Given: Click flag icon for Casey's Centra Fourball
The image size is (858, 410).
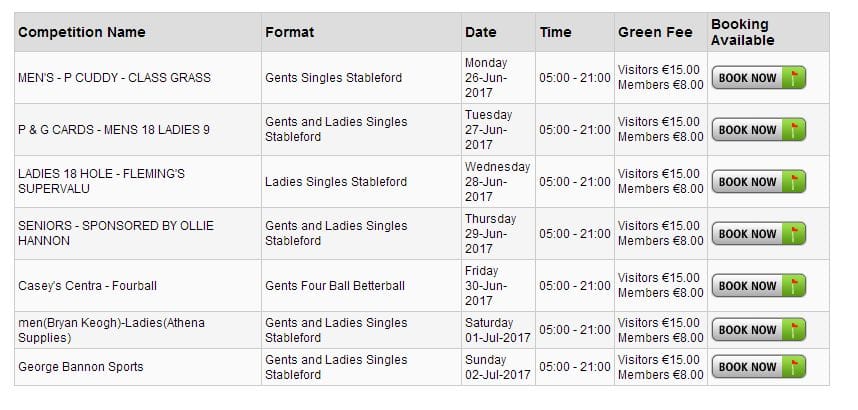Looking at the screenshot, I should (x=794, y=286).
